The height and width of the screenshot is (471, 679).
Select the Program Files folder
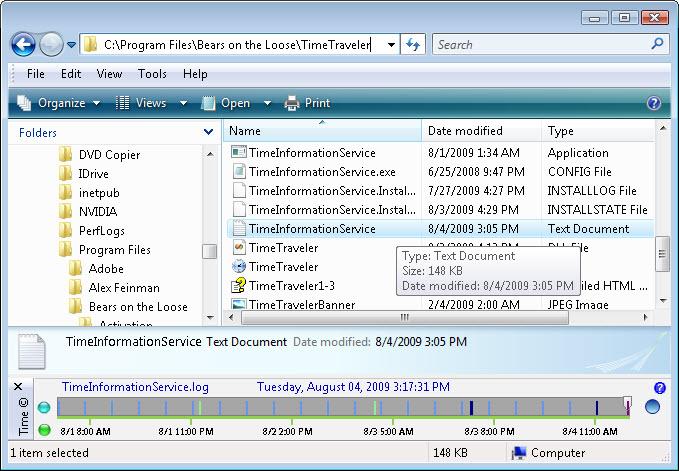tap(105, 250)
